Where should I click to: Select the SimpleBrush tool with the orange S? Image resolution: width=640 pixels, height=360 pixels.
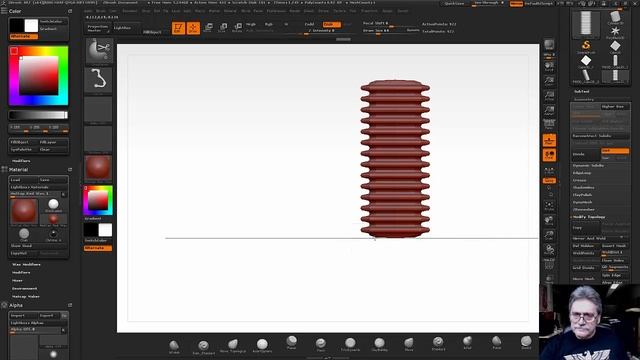(x=586, y=46)
